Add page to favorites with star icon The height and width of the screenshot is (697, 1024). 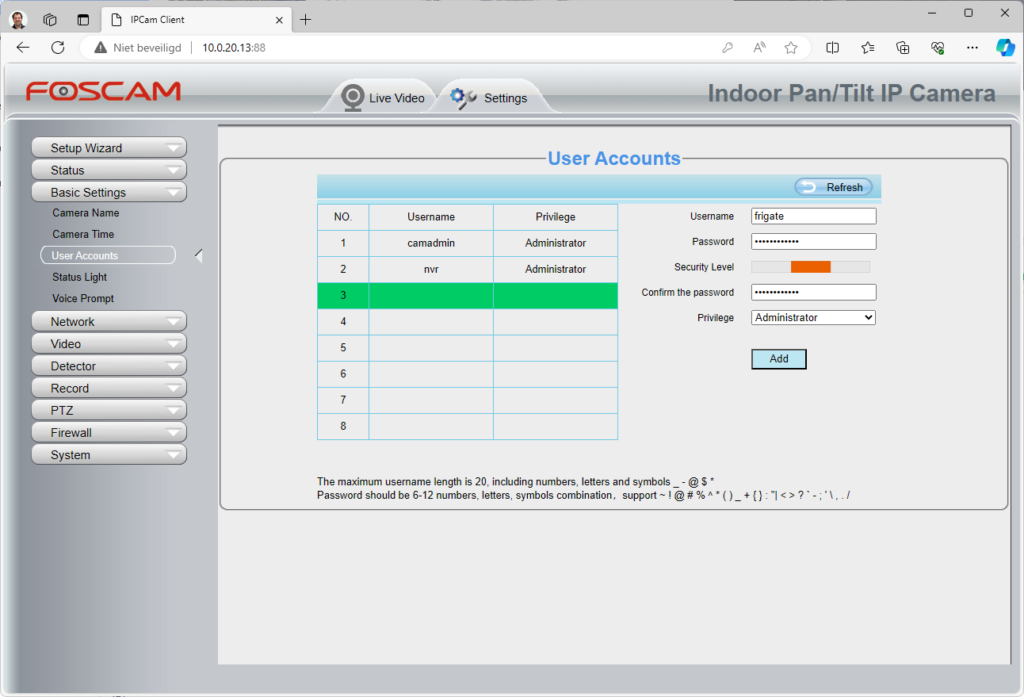click(791, 47)
